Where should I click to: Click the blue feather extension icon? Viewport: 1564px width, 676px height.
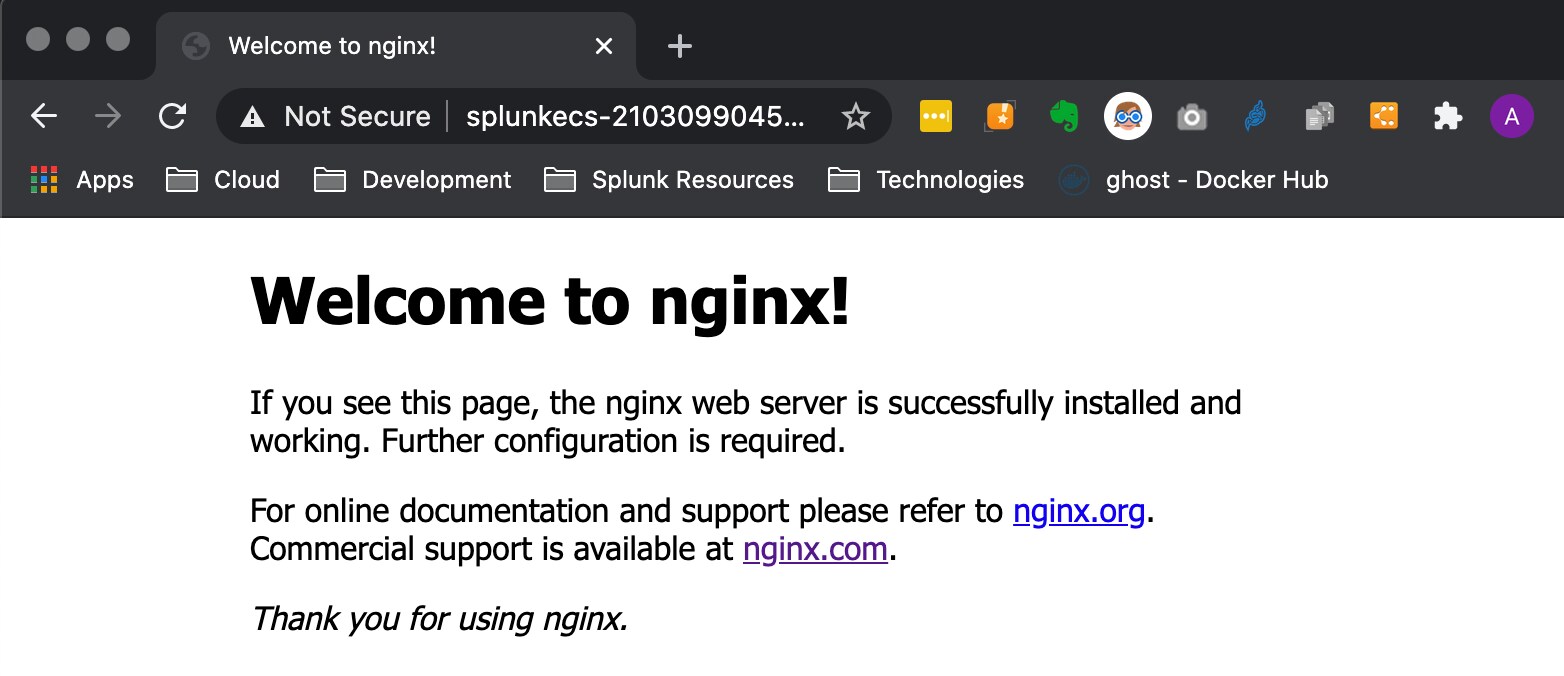[1256, 117]
